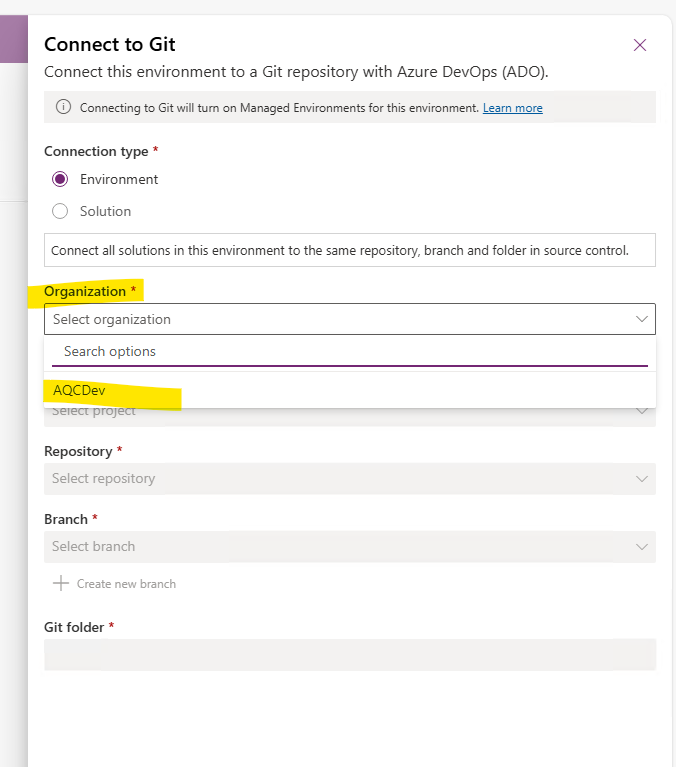
Task: Click the Solution label text
Action: coord(106,211)
